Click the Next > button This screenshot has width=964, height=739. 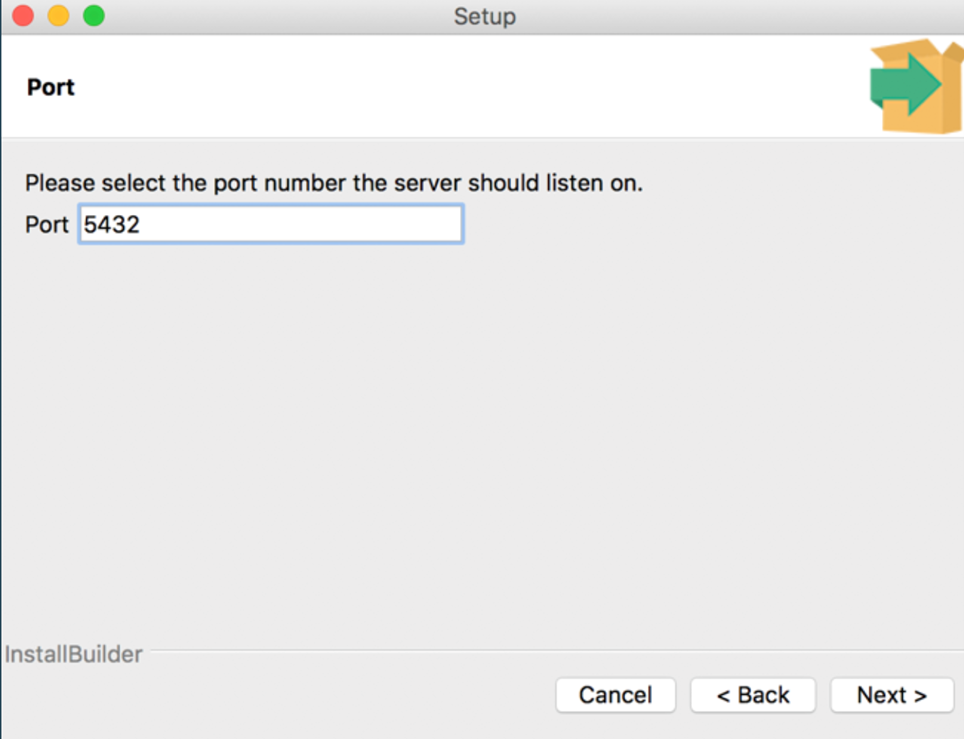891,695
